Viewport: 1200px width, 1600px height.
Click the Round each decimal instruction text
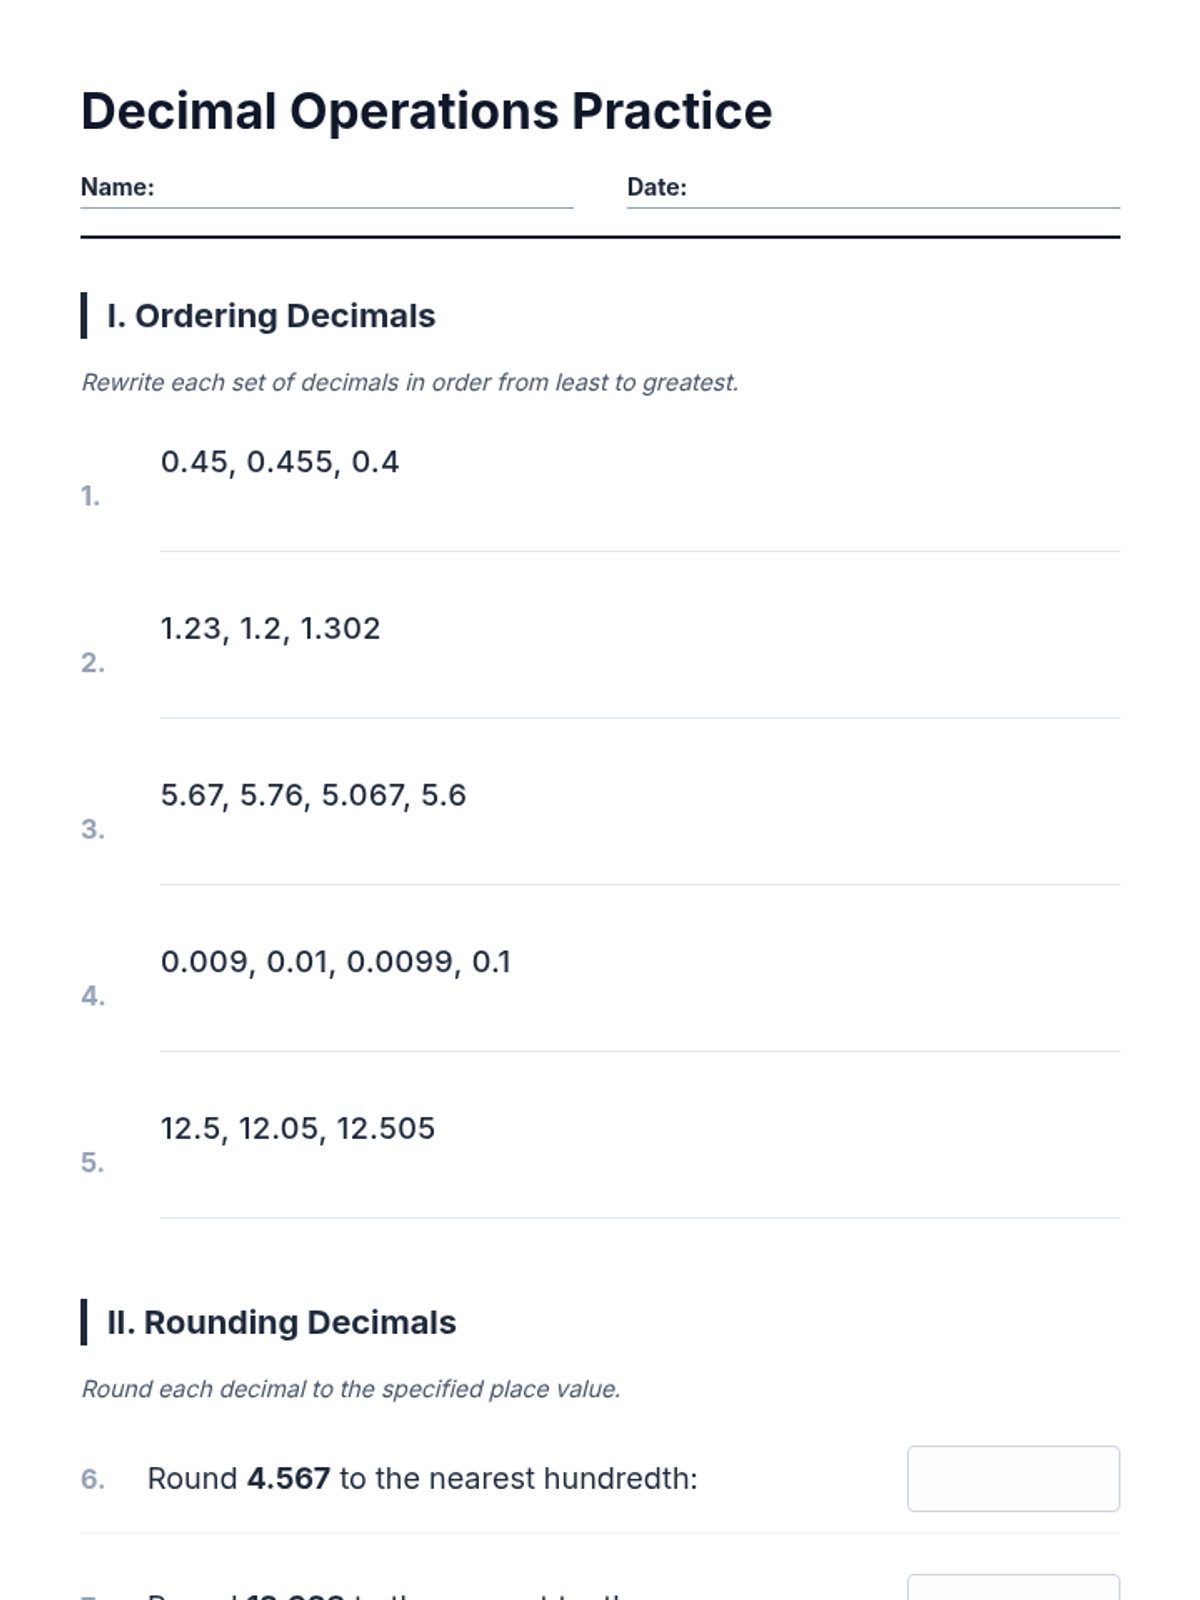coord(350,1389)
